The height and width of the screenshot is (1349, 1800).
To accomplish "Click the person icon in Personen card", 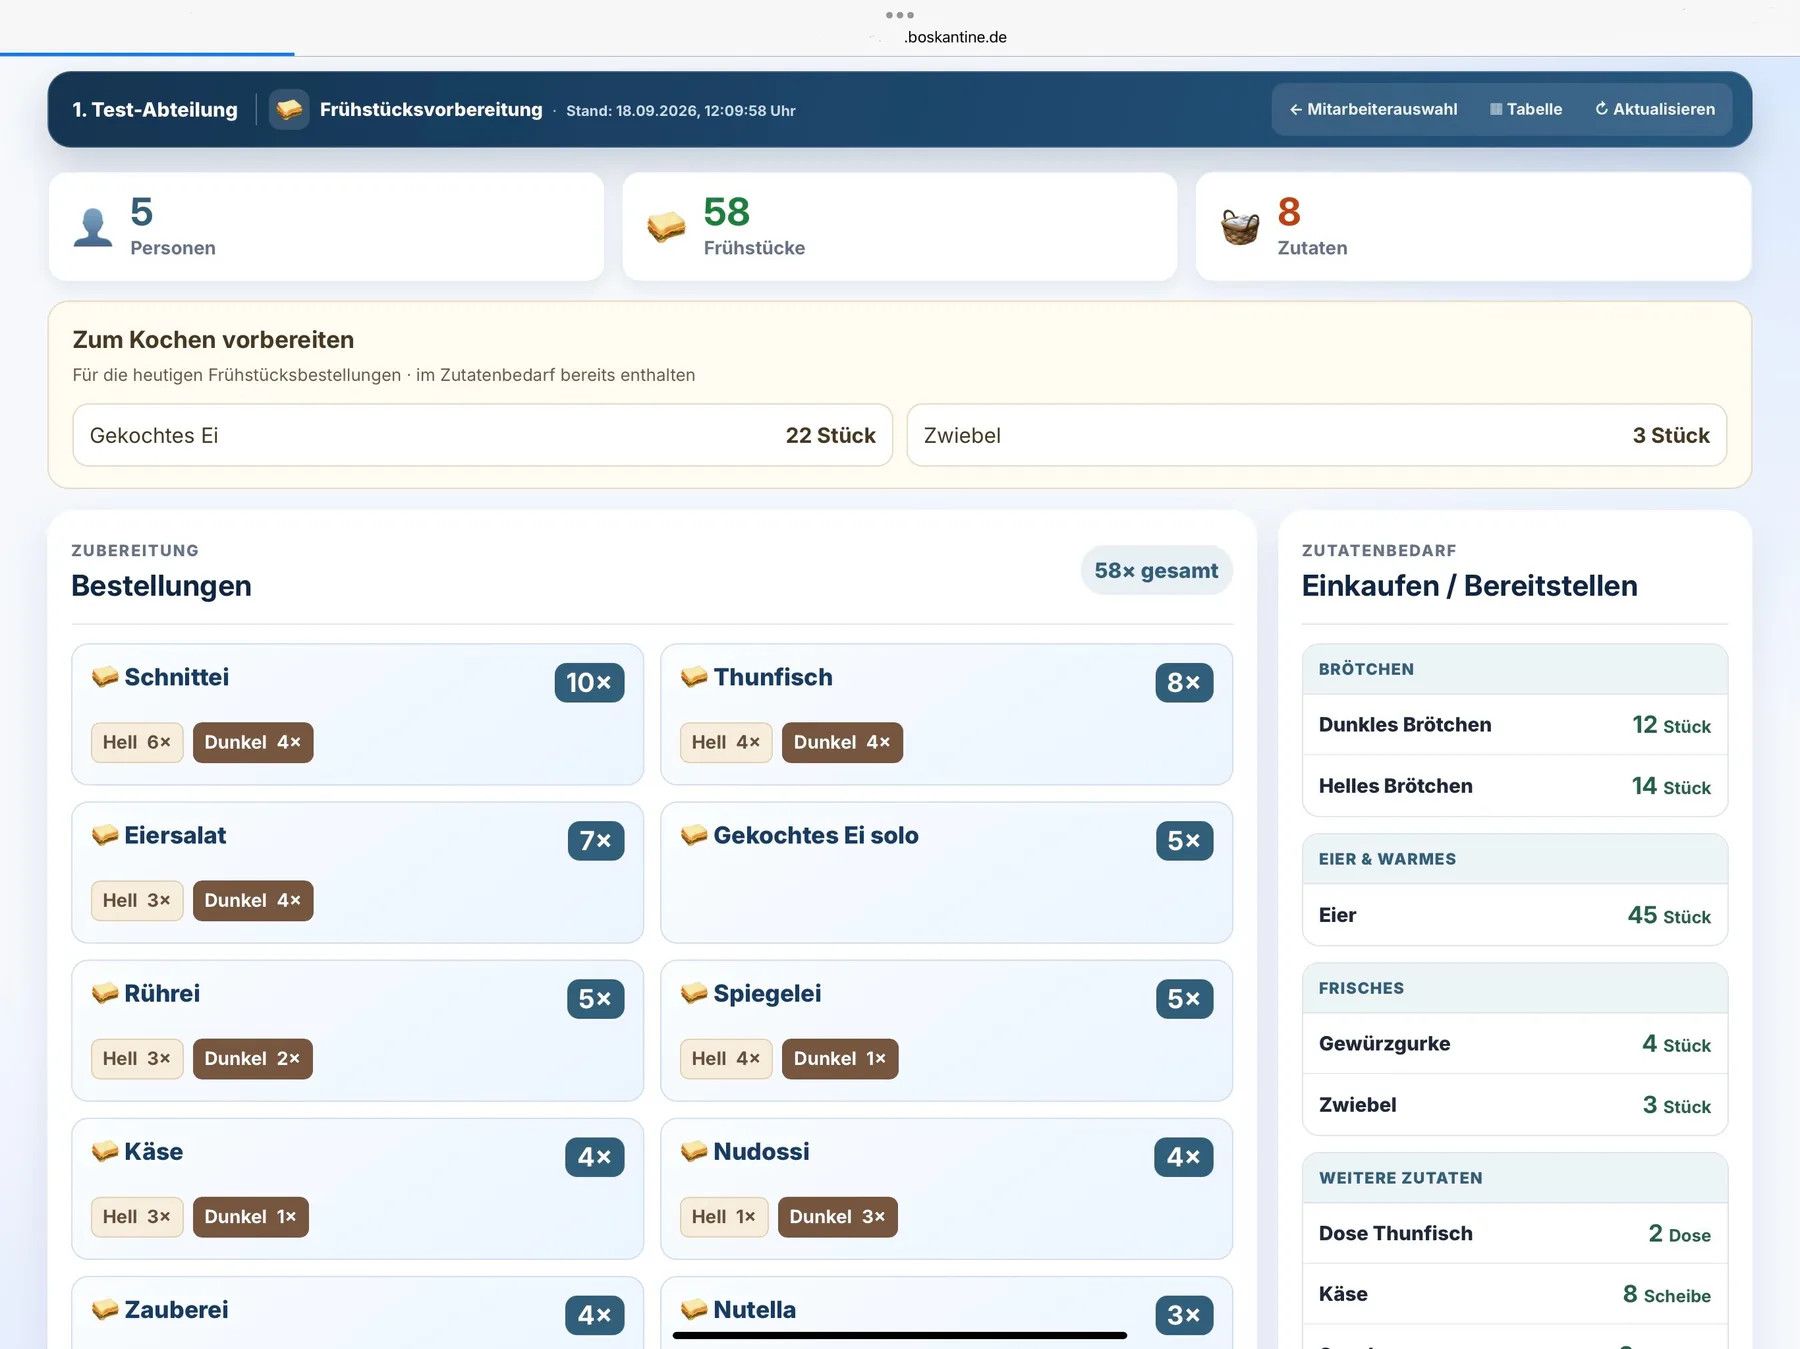I will point(93,227).
